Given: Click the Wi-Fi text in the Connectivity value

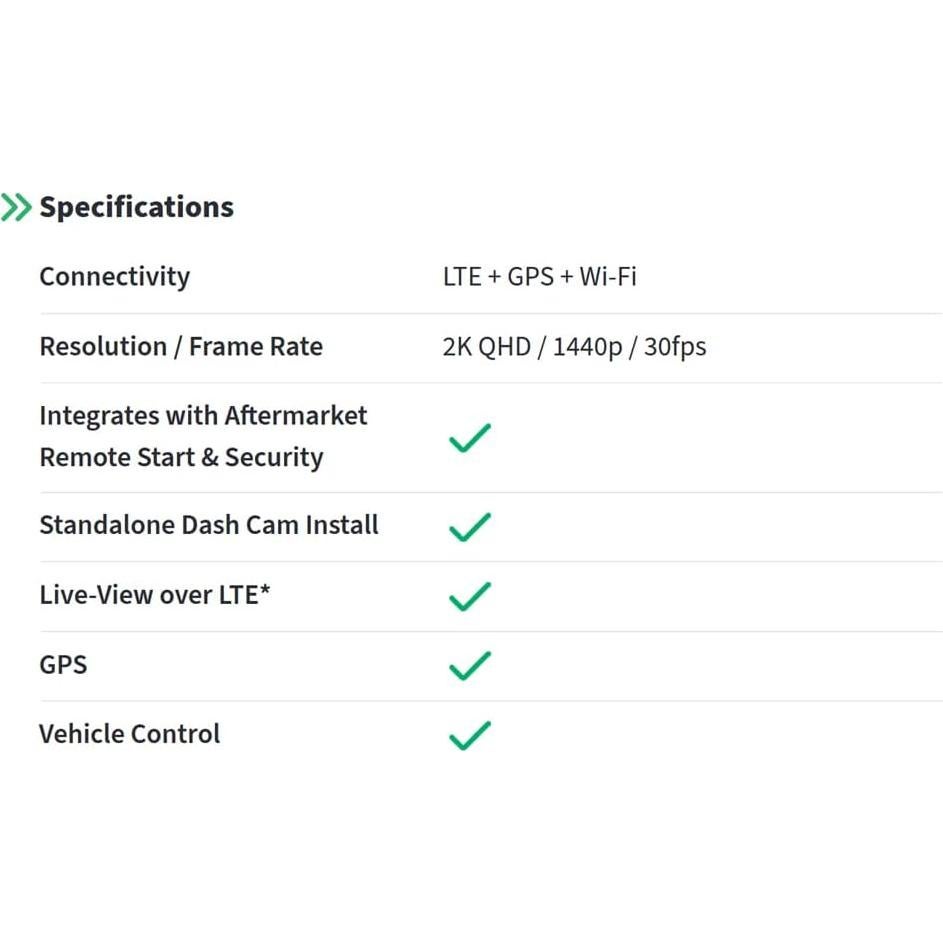Looking at the screenshot, I should [607, 277].
